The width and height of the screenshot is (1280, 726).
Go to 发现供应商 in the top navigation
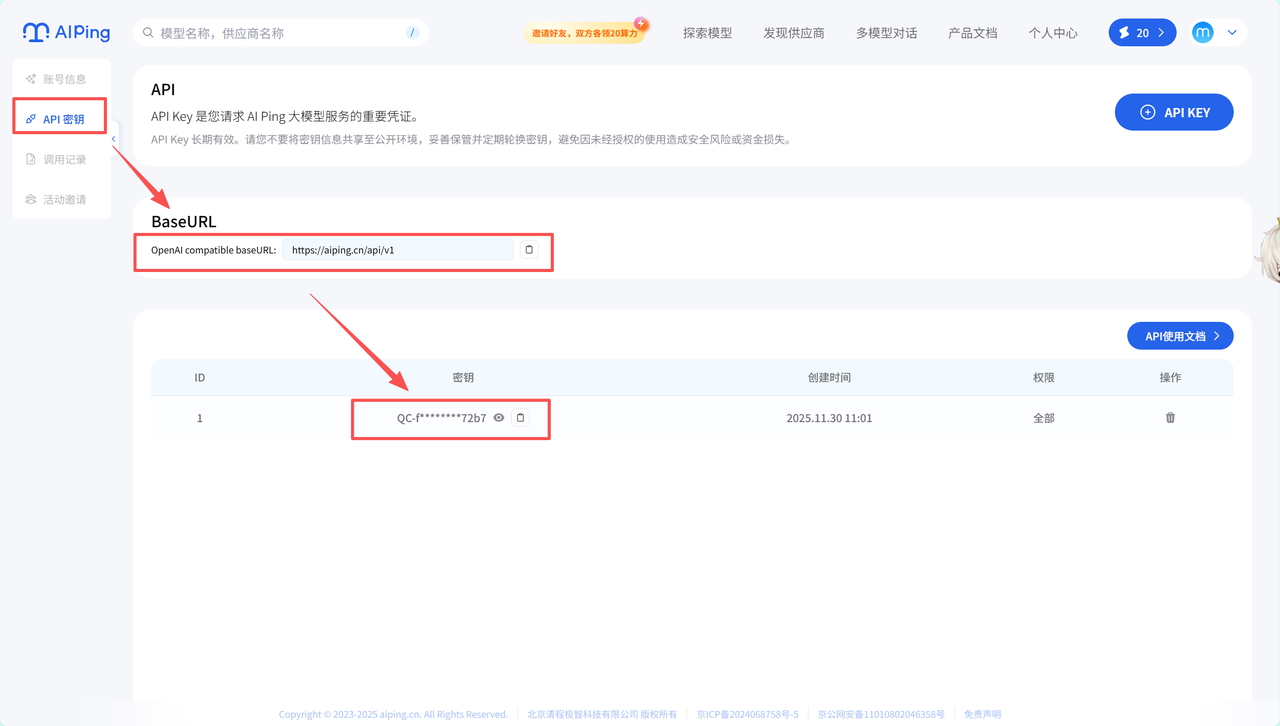(x=794, y=33)
